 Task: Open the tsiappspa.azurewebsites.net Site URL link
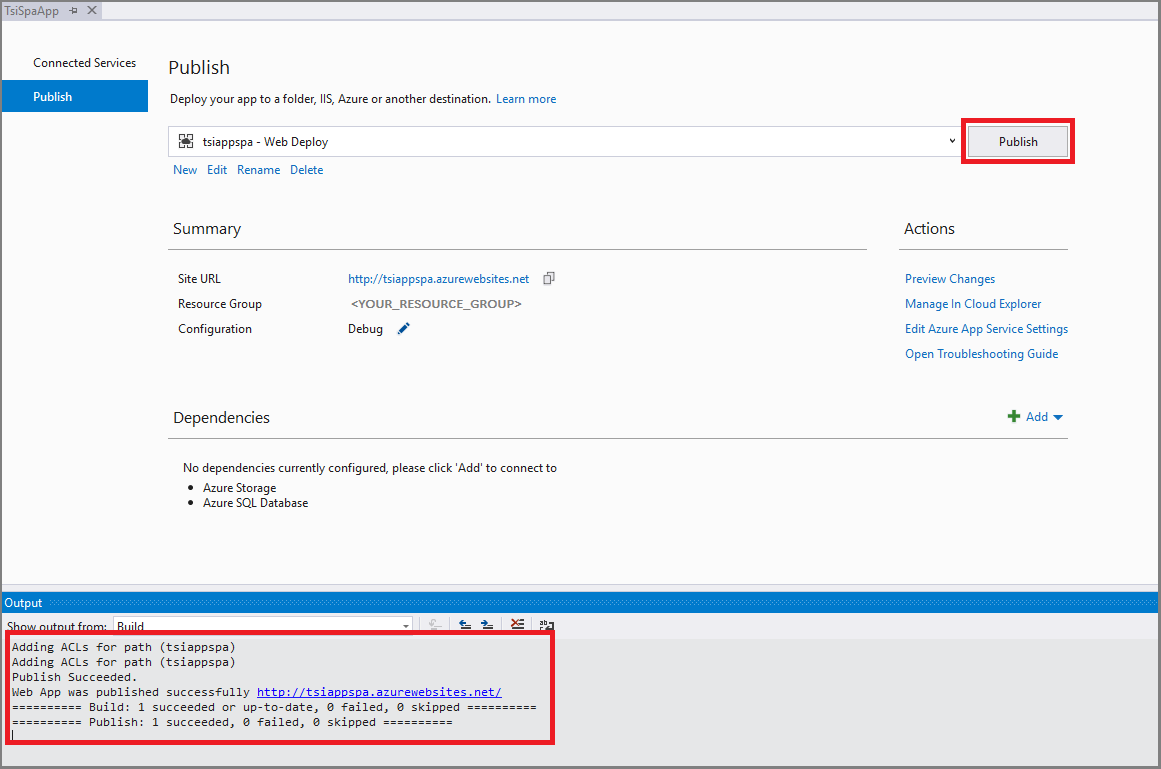pos(438,279)
